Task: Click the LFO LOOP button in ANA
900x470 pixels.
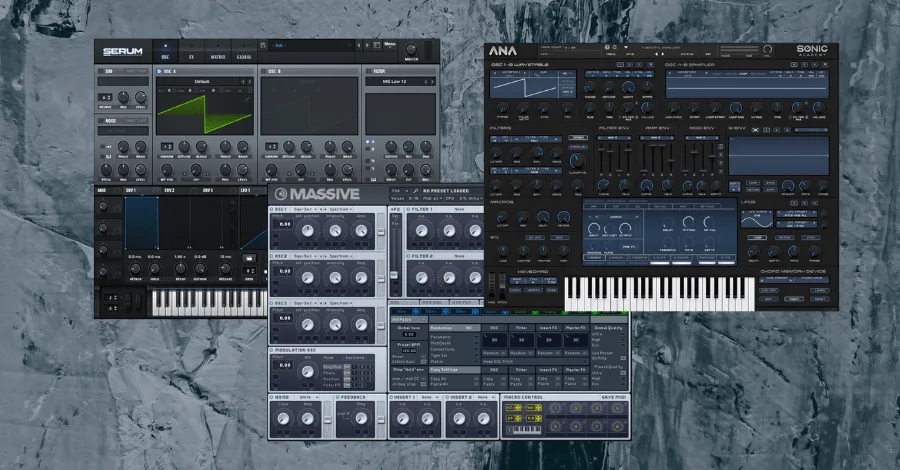Action: [757, 238]
